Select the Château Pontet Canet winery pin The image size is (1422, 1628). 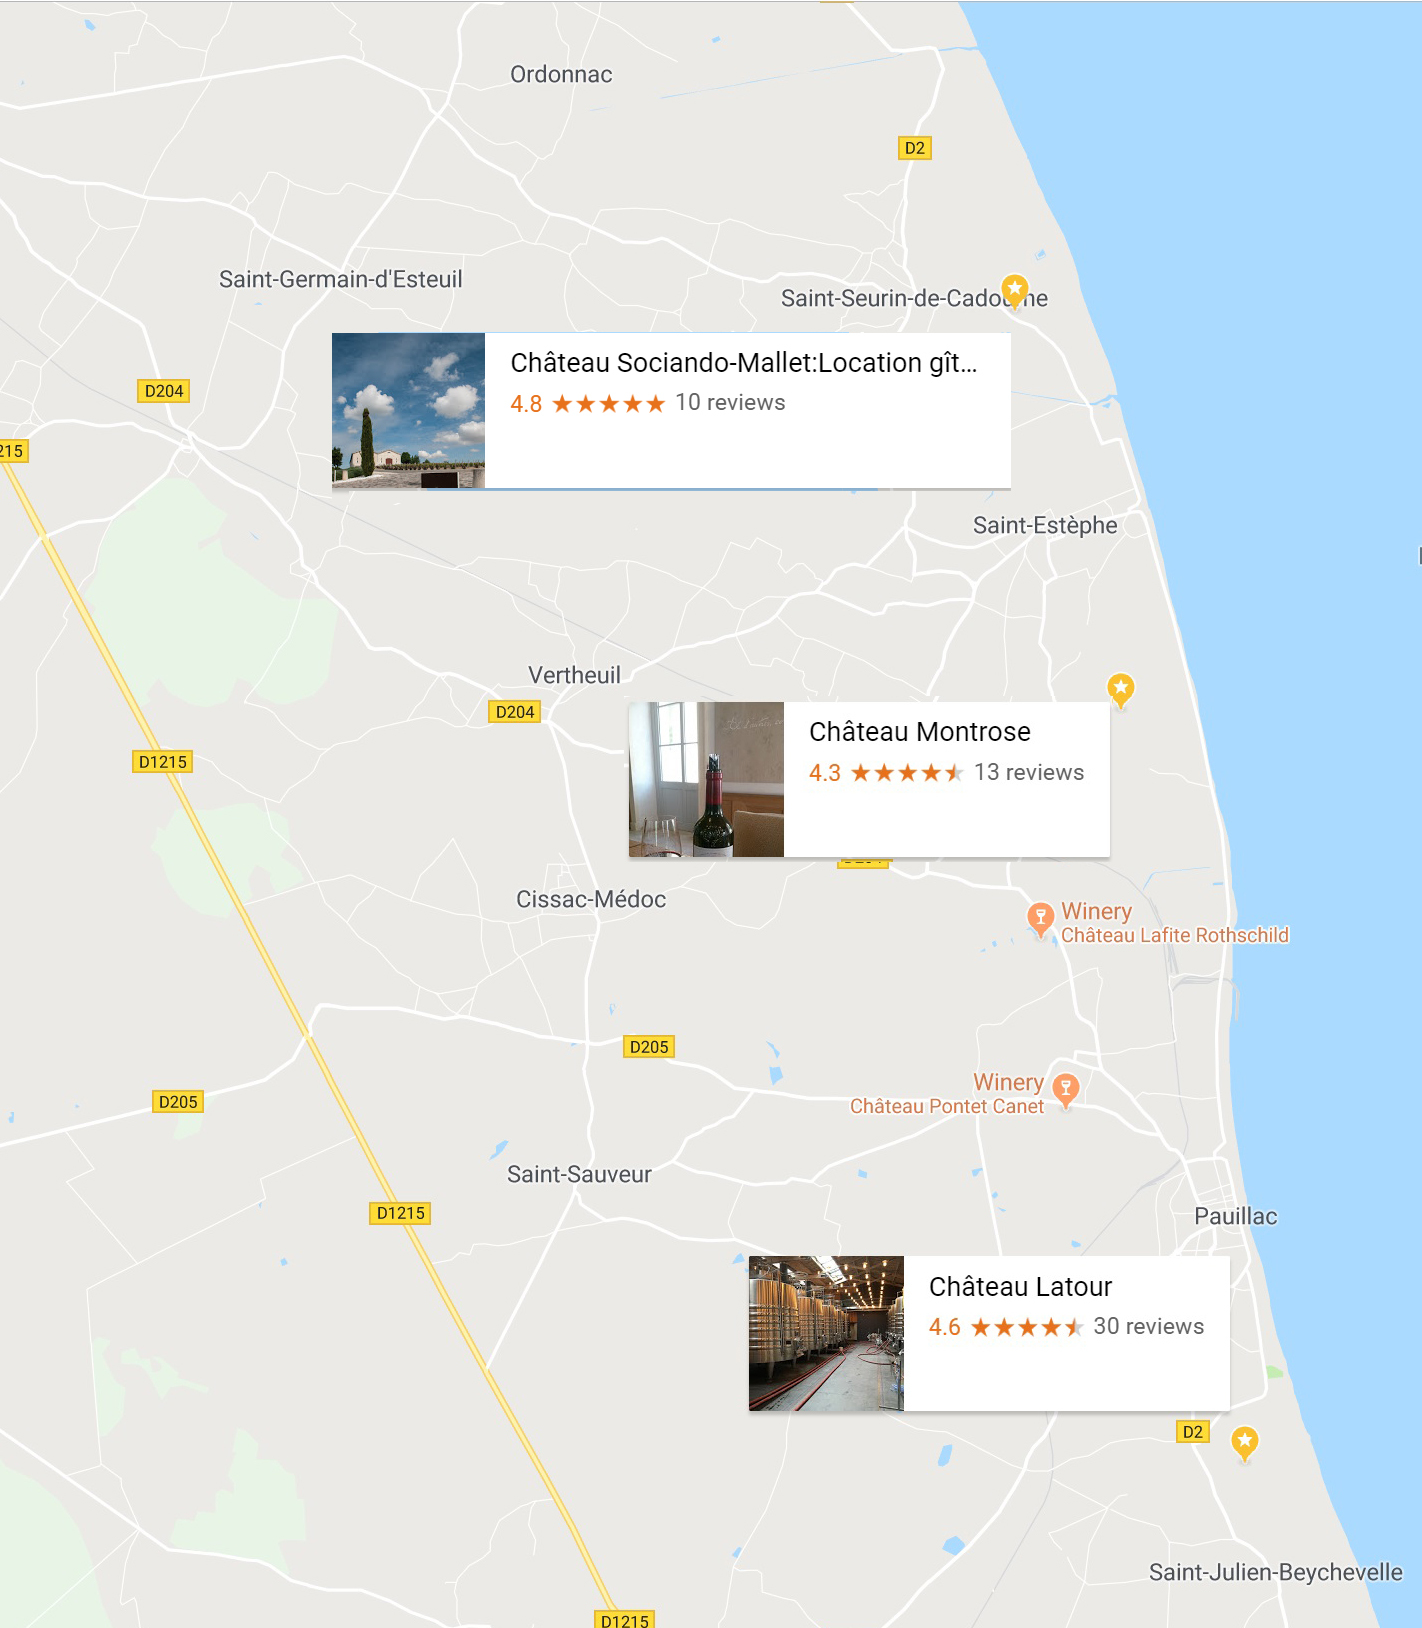pyautogui.click(x=1066, y=1089)
